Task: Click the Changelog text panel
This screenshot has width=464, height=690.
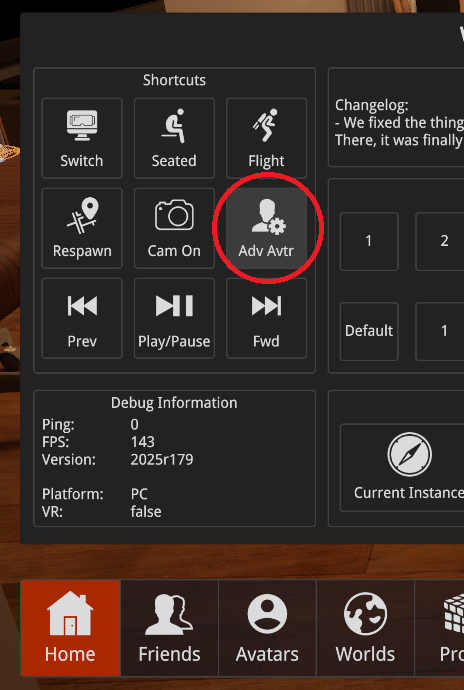Action: coord(396,117)
